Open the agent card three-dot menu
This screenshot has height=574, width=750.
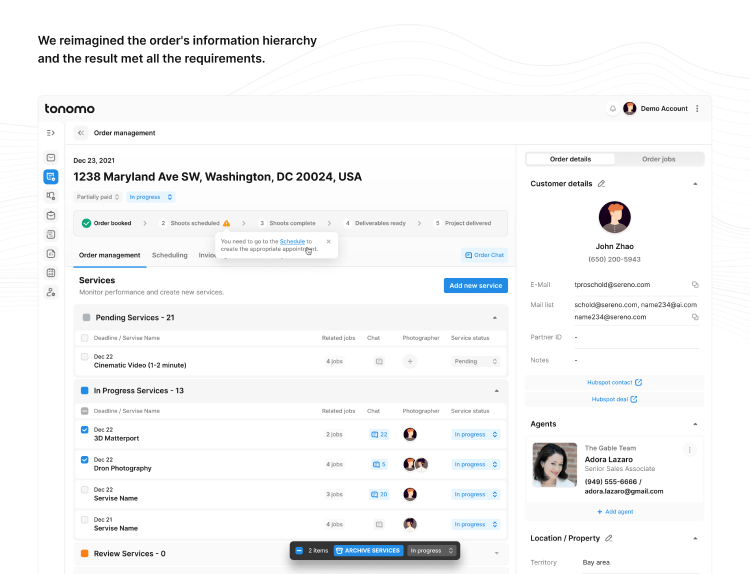coord(689,450)
